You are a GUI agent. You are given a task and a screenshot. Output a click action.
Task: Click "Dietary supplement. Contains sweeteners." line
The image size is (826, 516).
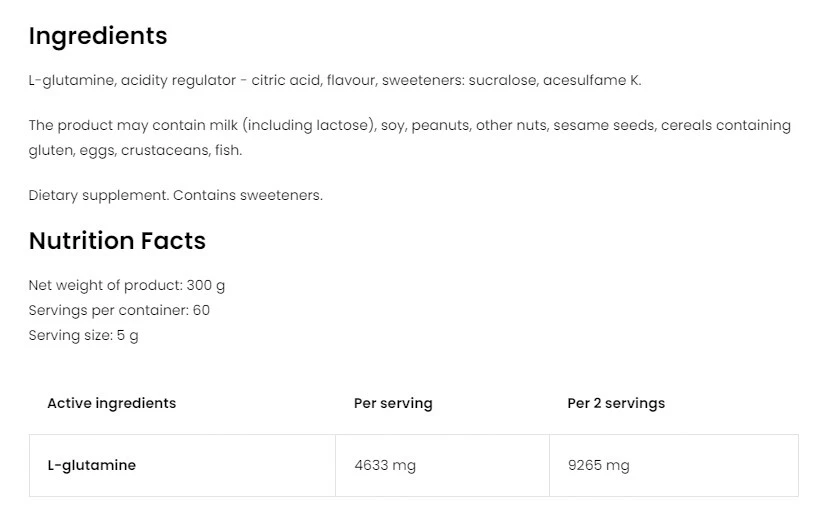click(x=176, y=195)
